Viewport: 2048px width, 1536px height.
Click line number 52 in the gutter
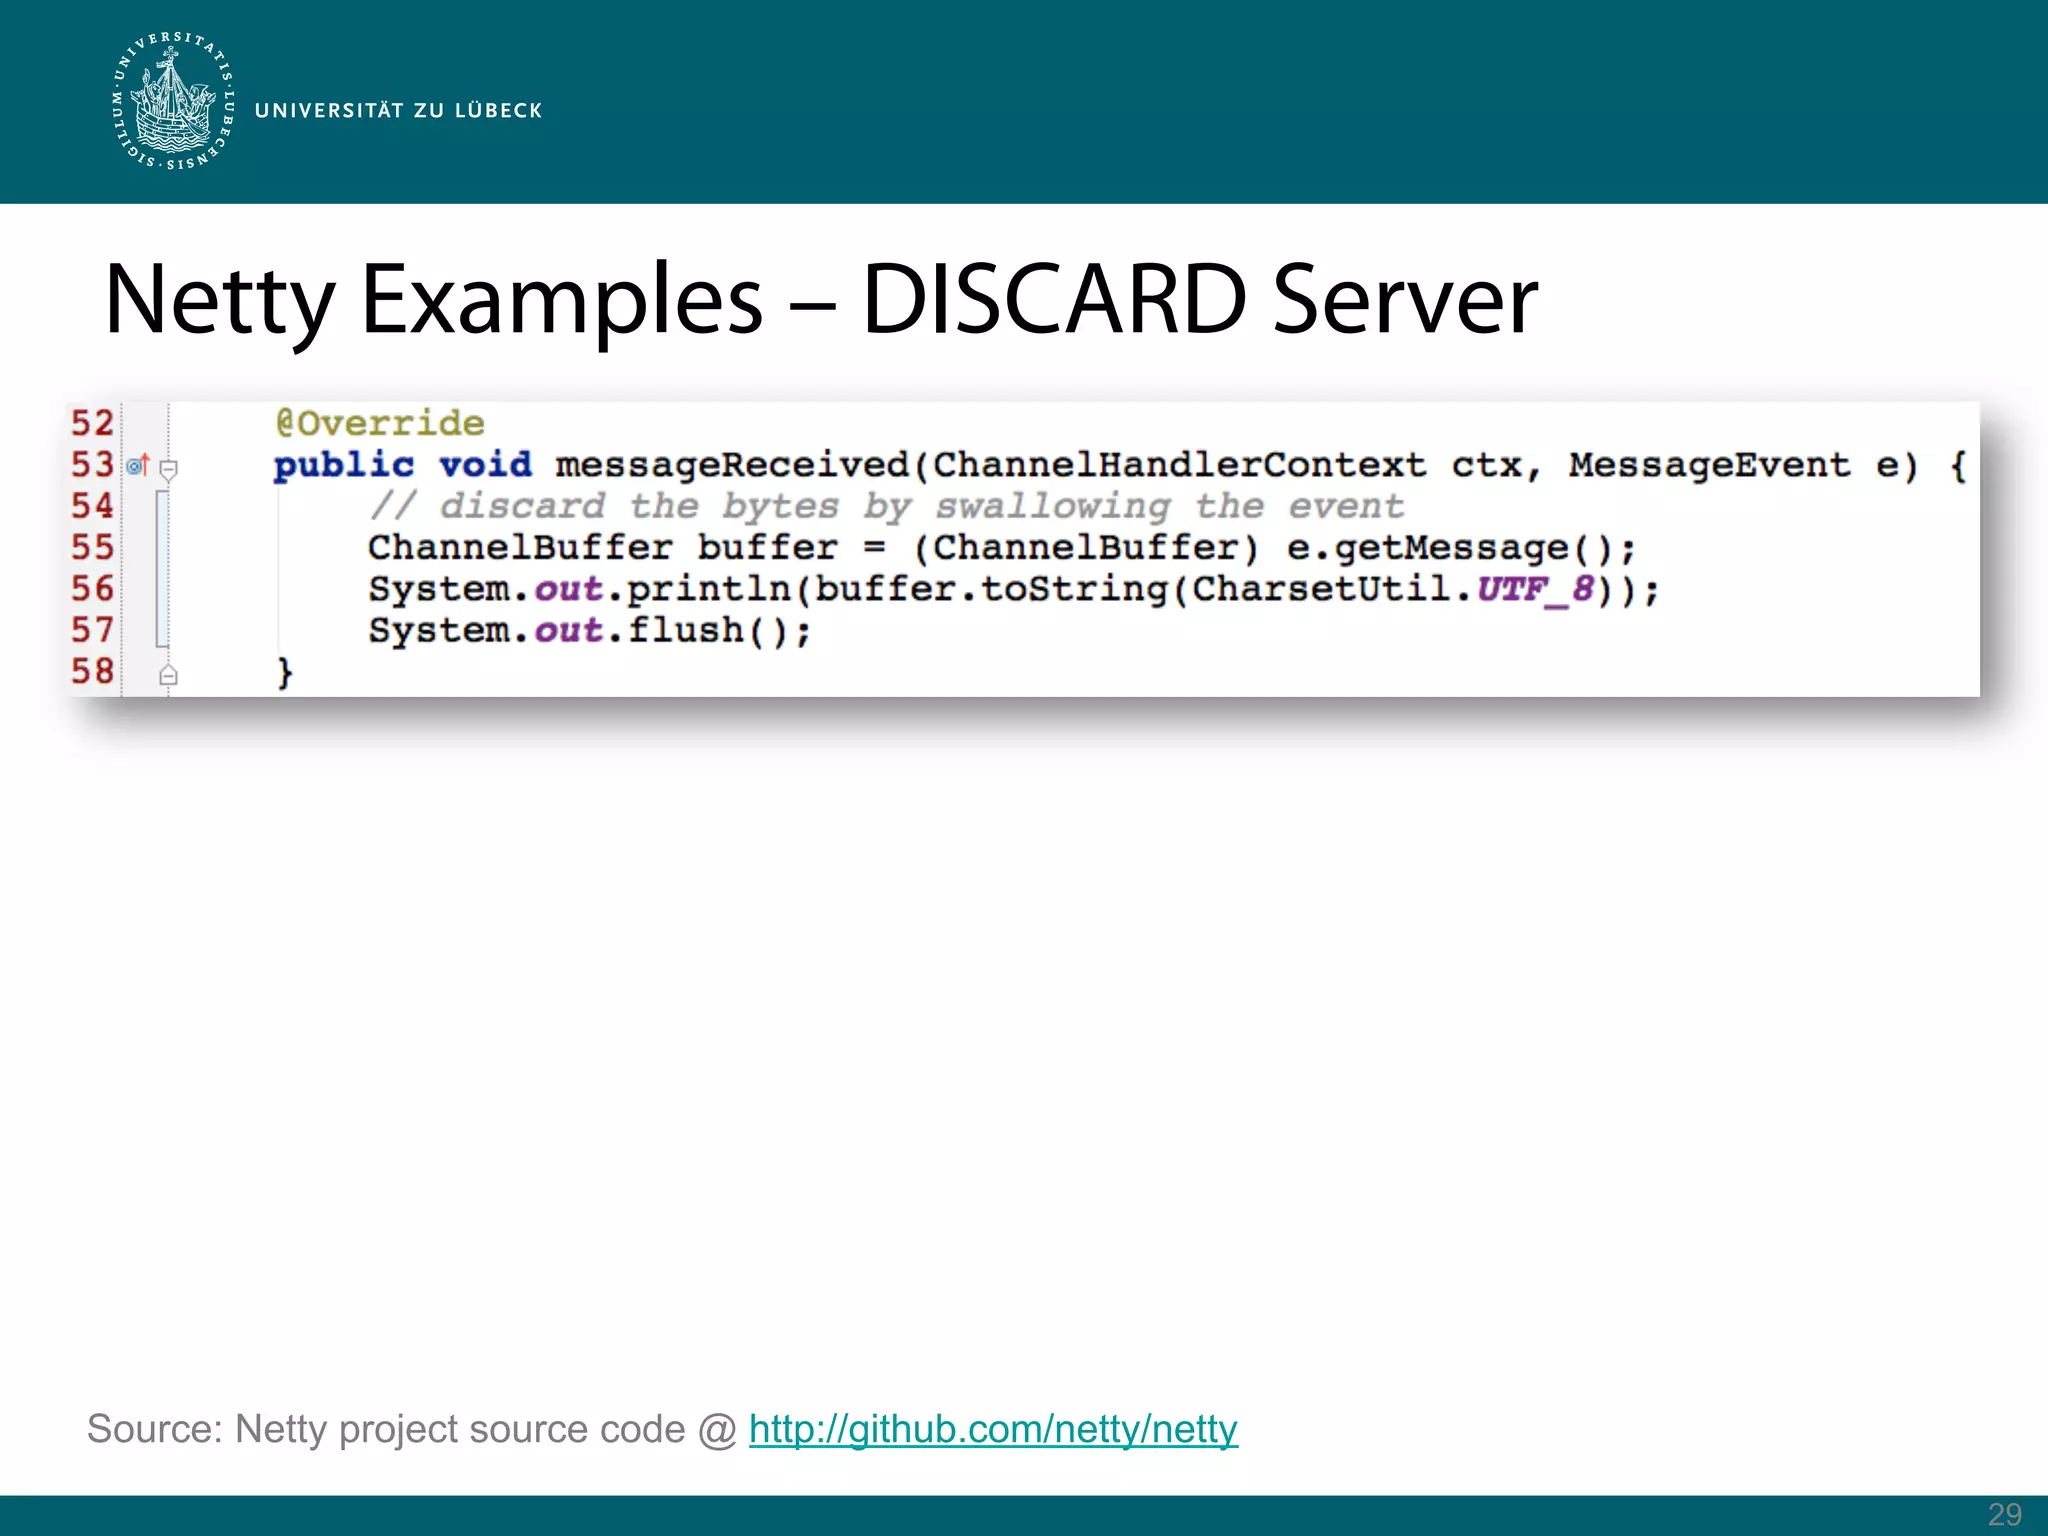coord(92,423)
